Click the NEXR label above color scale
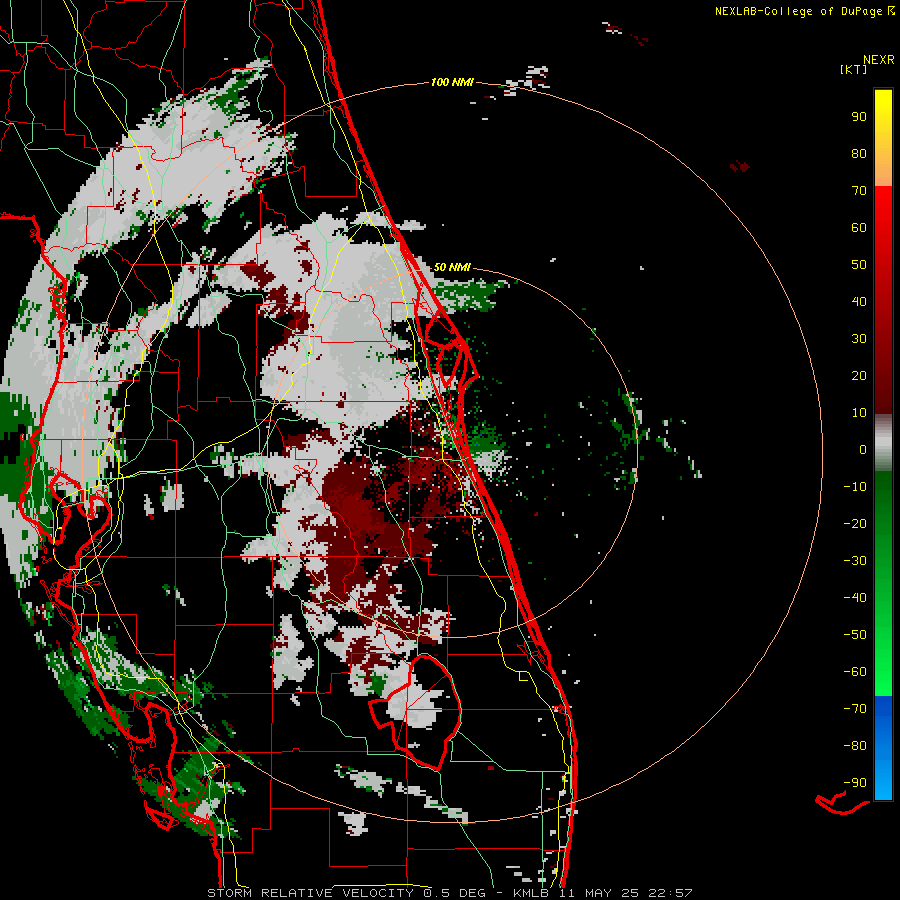Viewport: 900px width, 900px height. 878,60
